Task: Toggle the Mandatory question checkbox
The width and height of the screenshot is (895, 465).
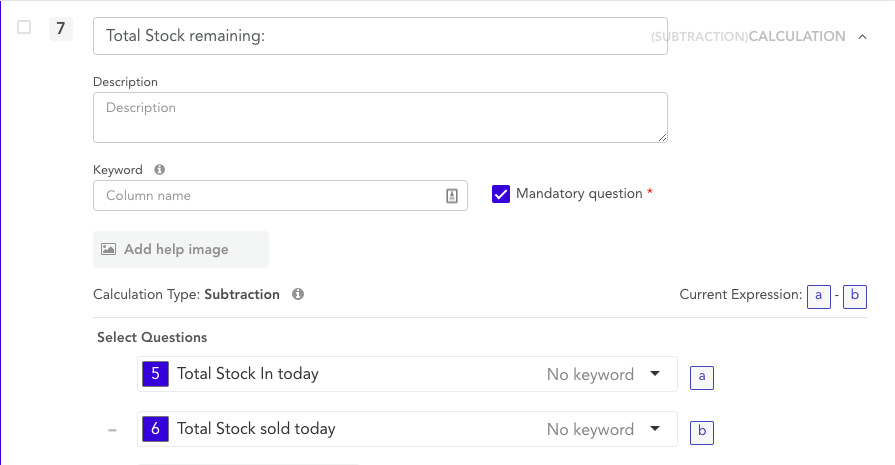Action: [x=501, y=194]
